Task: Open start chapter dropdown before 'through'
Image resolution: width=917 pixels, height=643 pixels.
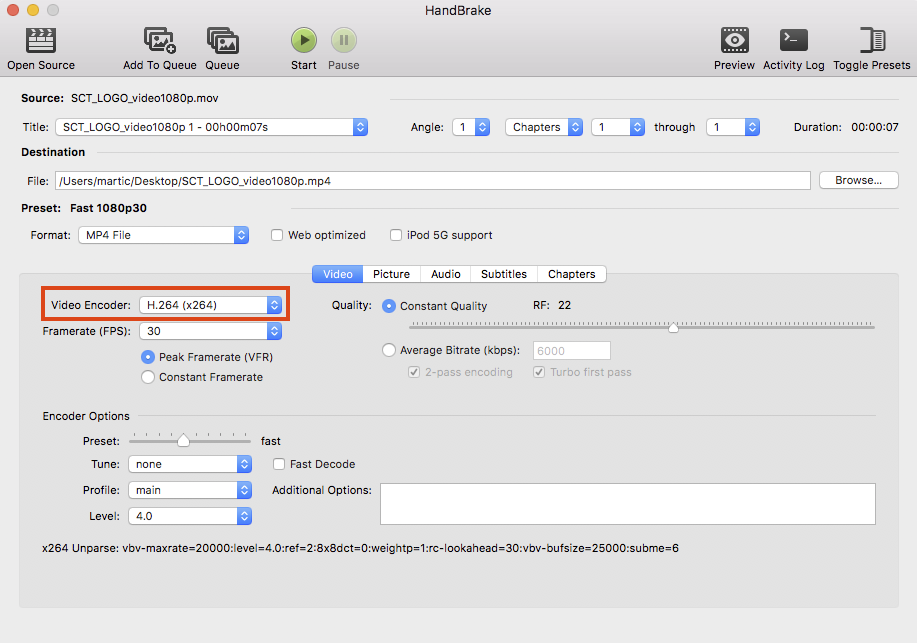Action: point(618,127)
